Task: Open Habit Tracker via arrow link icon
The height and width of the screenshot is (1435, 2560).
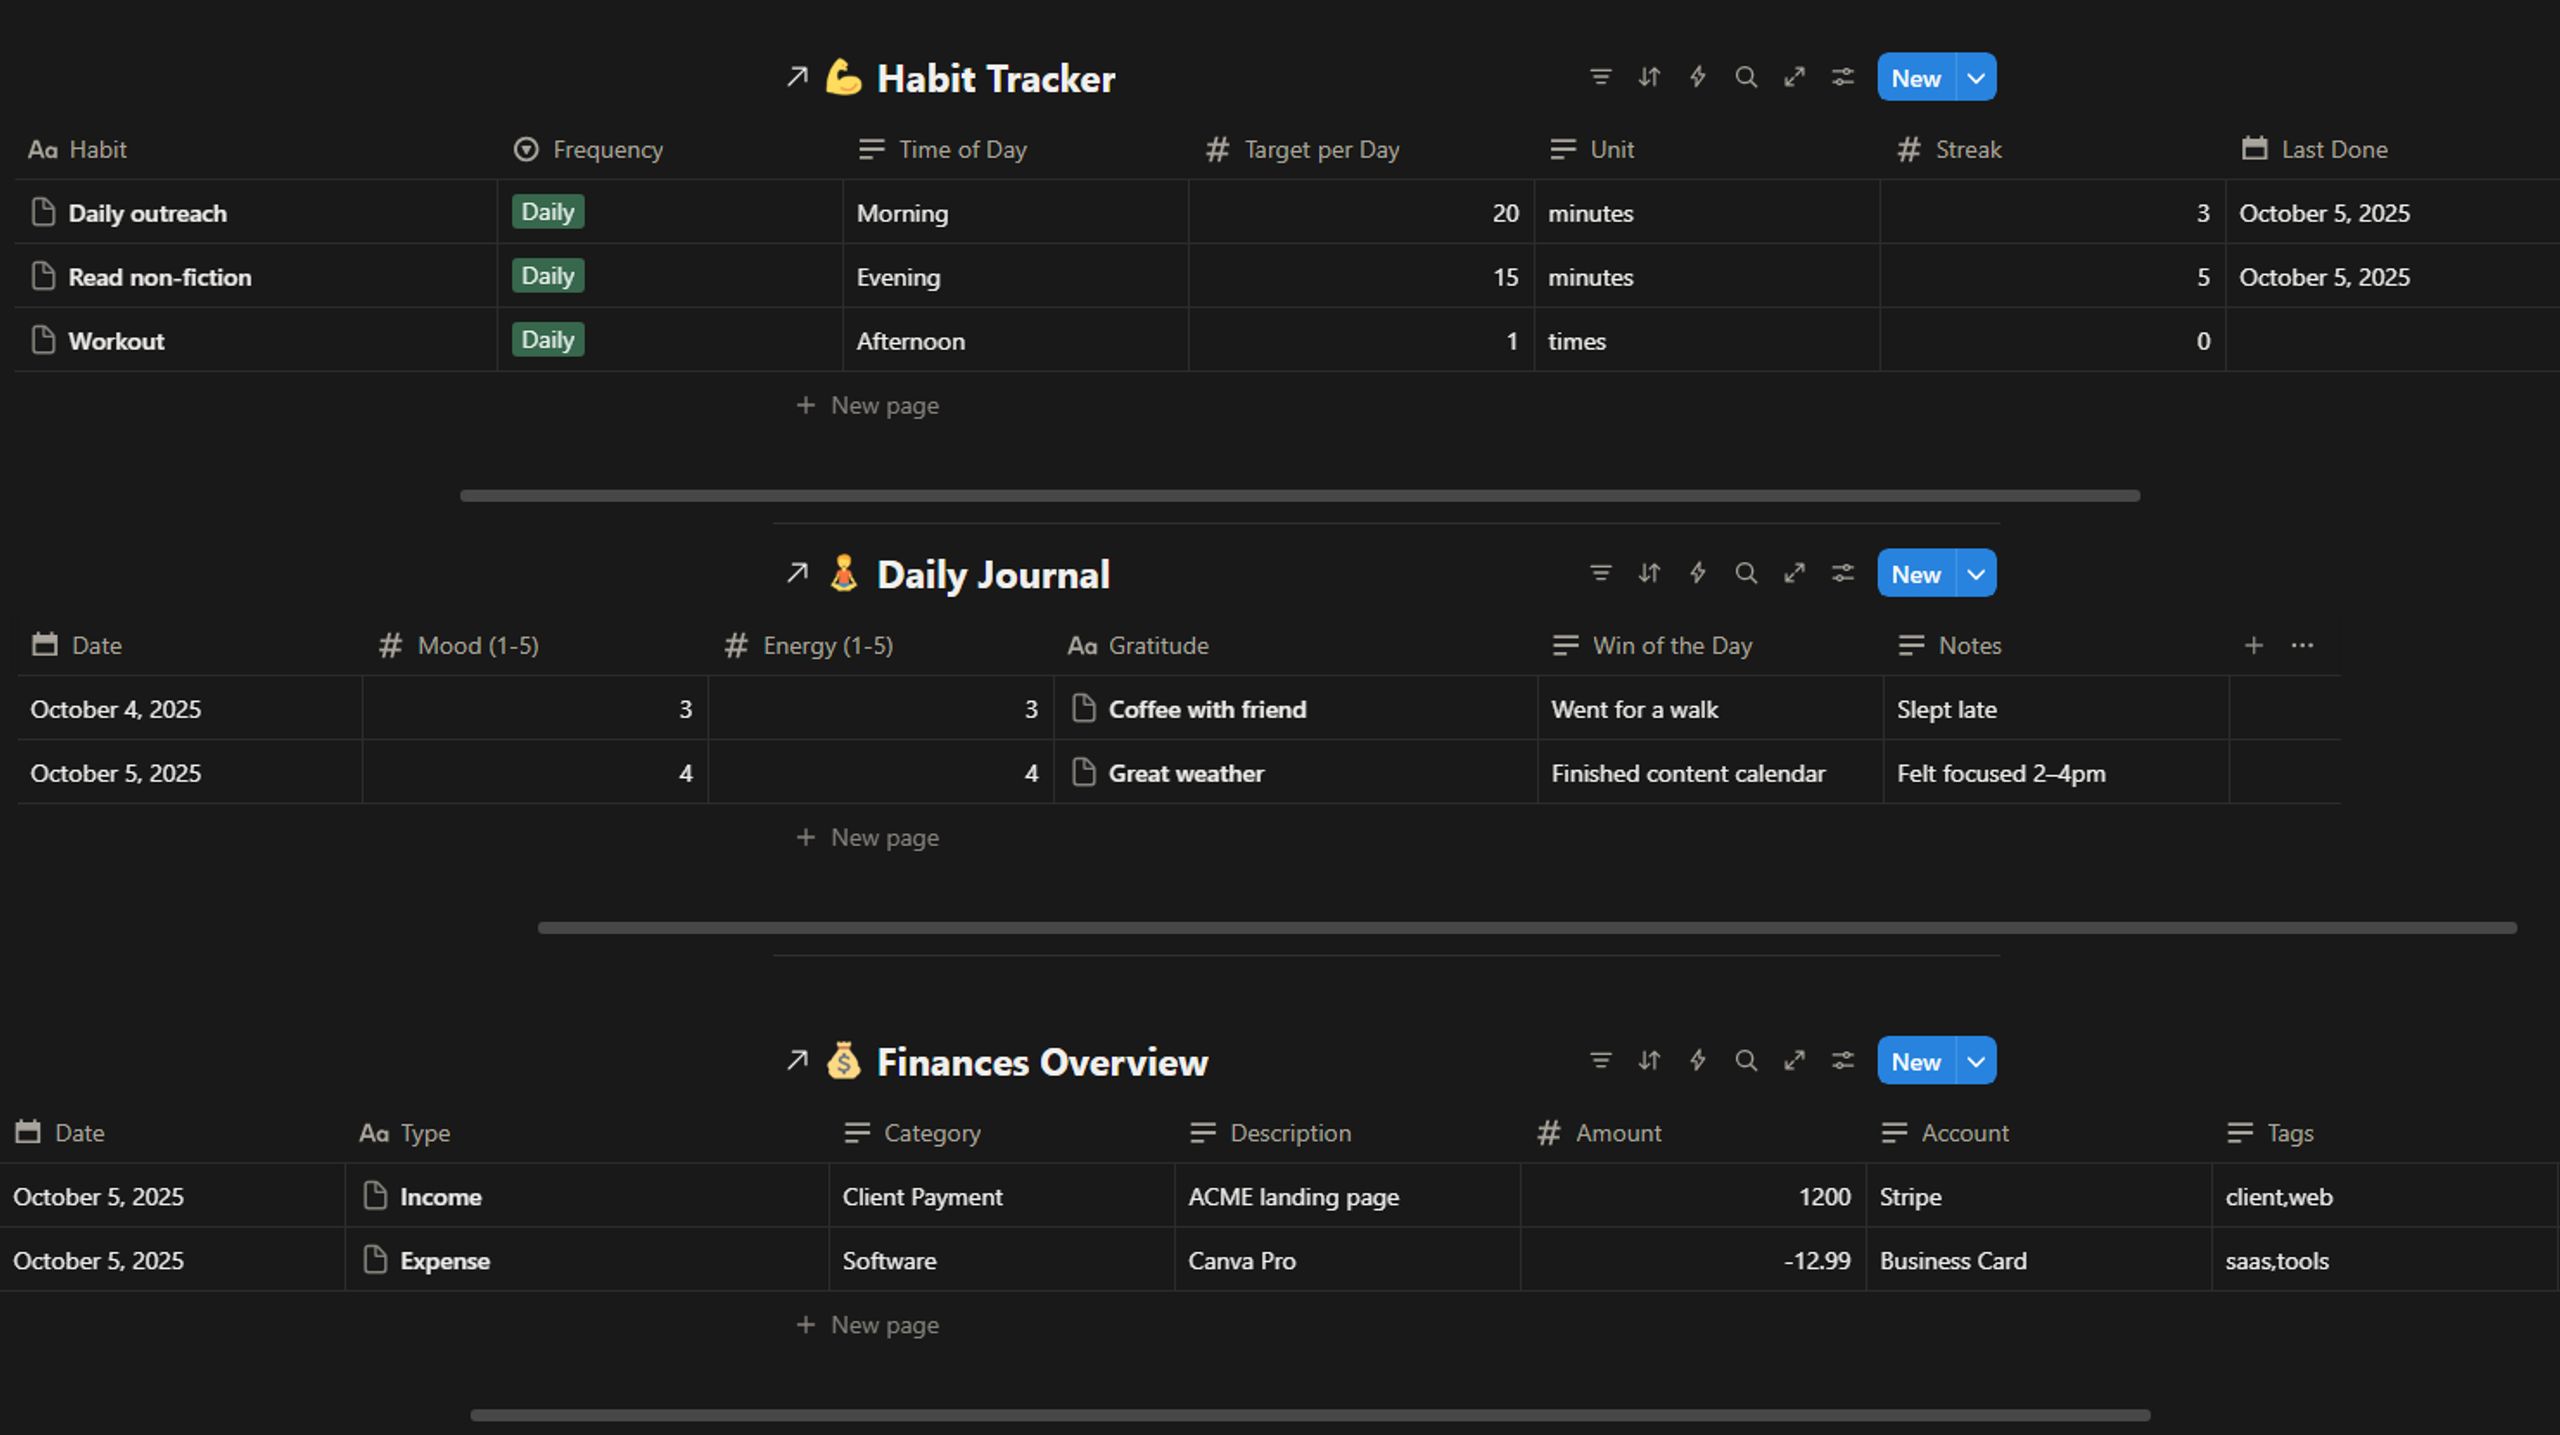Action: [x=797, y=77]
